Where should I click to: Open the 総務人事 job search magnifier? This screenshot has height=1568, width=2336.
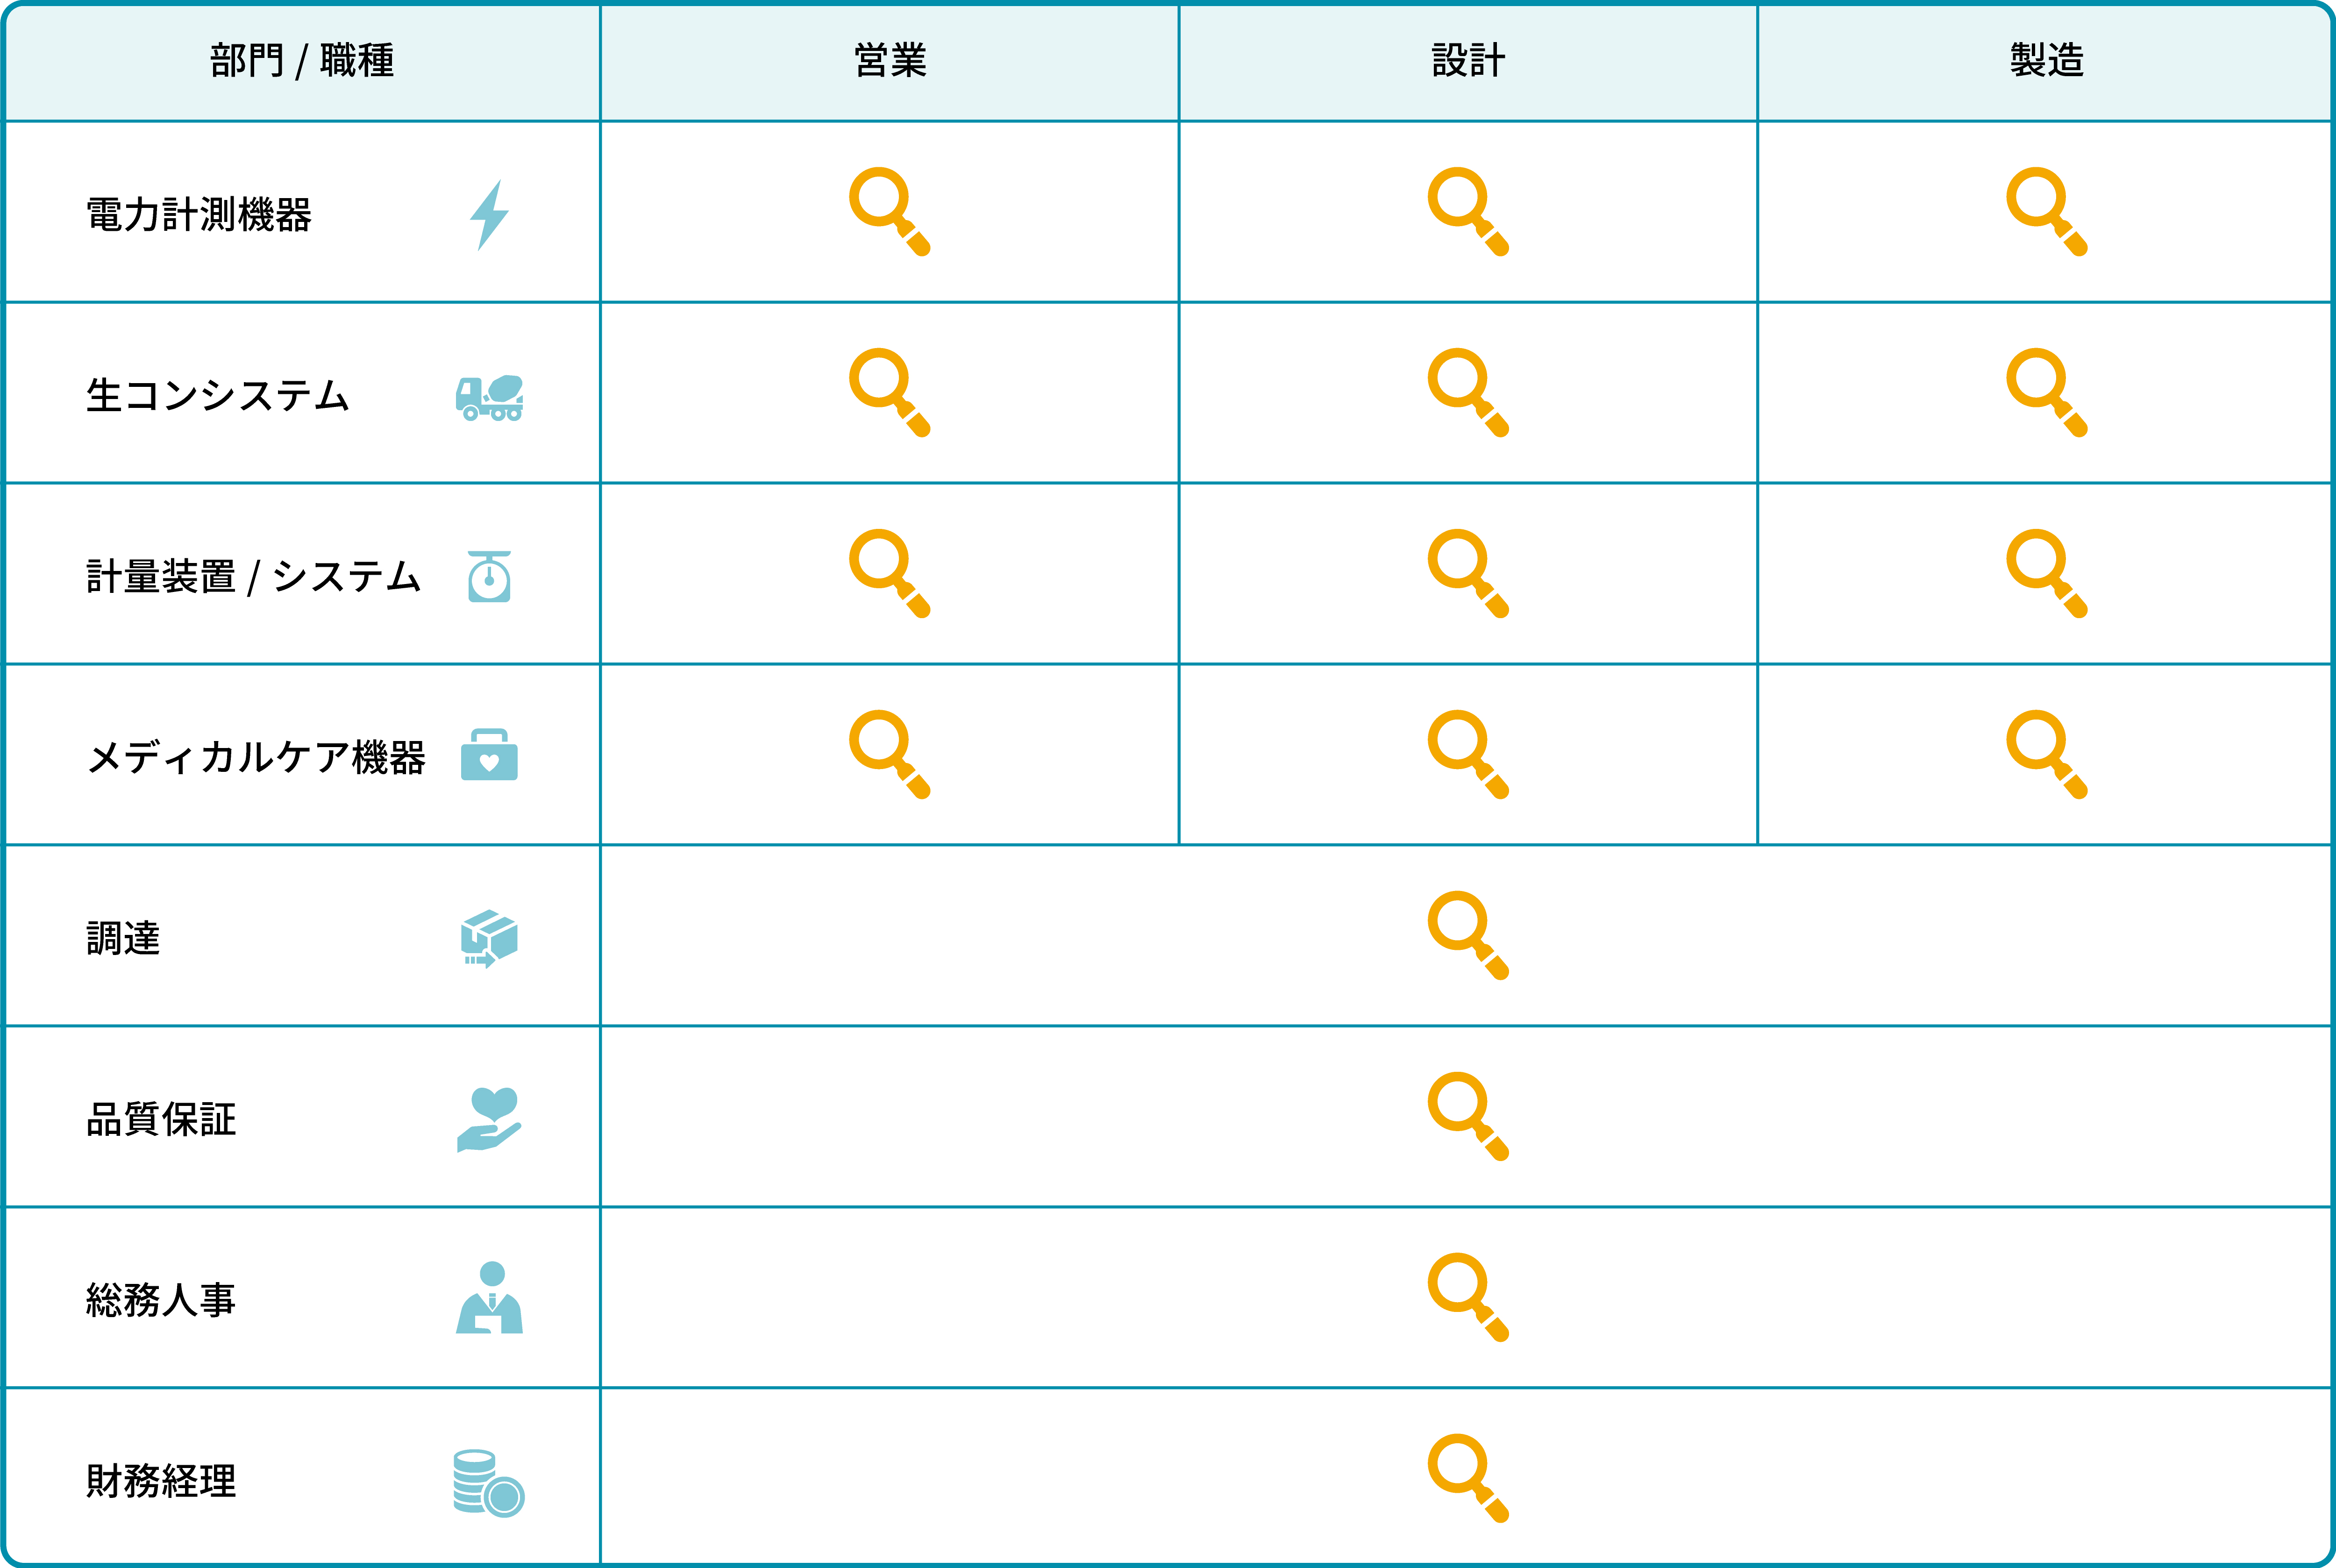(x=1468, y=1298)
